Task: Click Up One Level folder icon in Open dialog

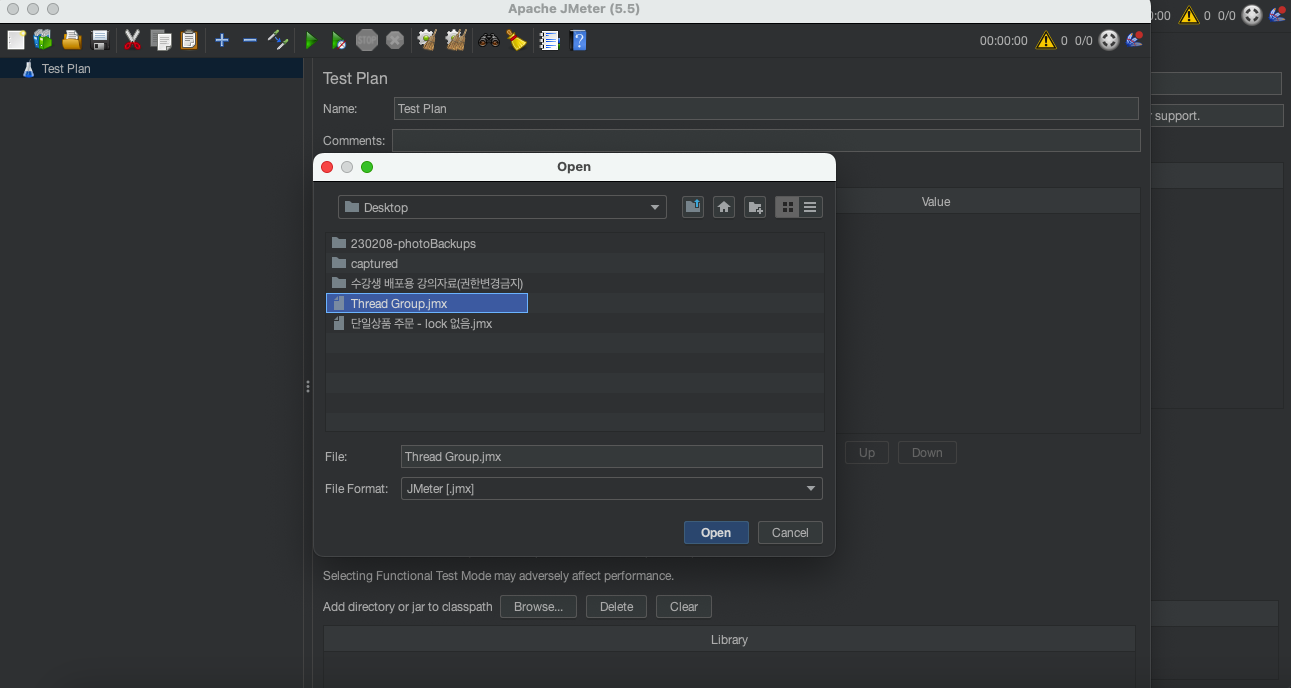Action: [693, 207]
